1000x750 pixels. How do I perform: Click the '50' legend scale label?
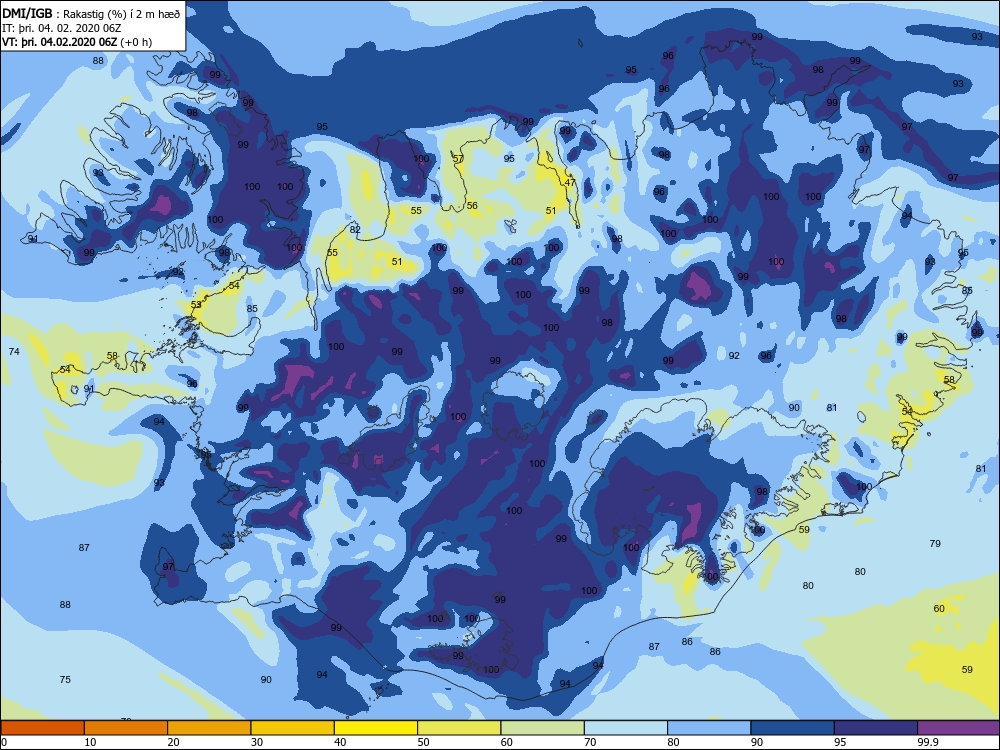423,742
